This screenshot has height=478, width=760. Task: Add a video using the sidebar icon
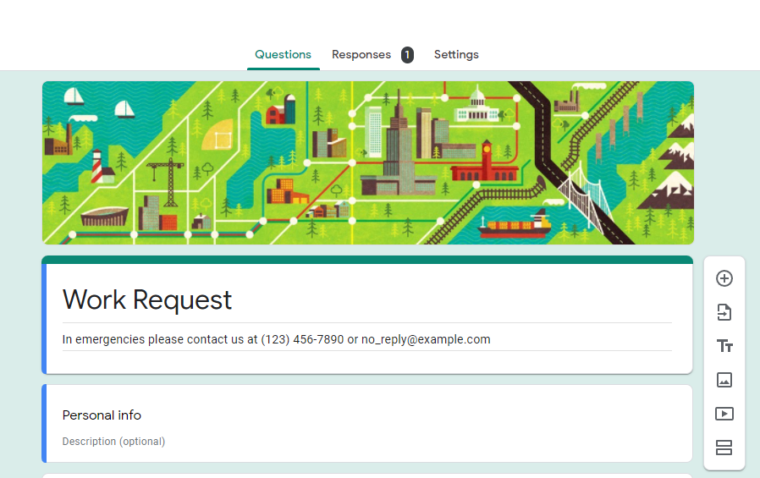click(x=725, y=414)
